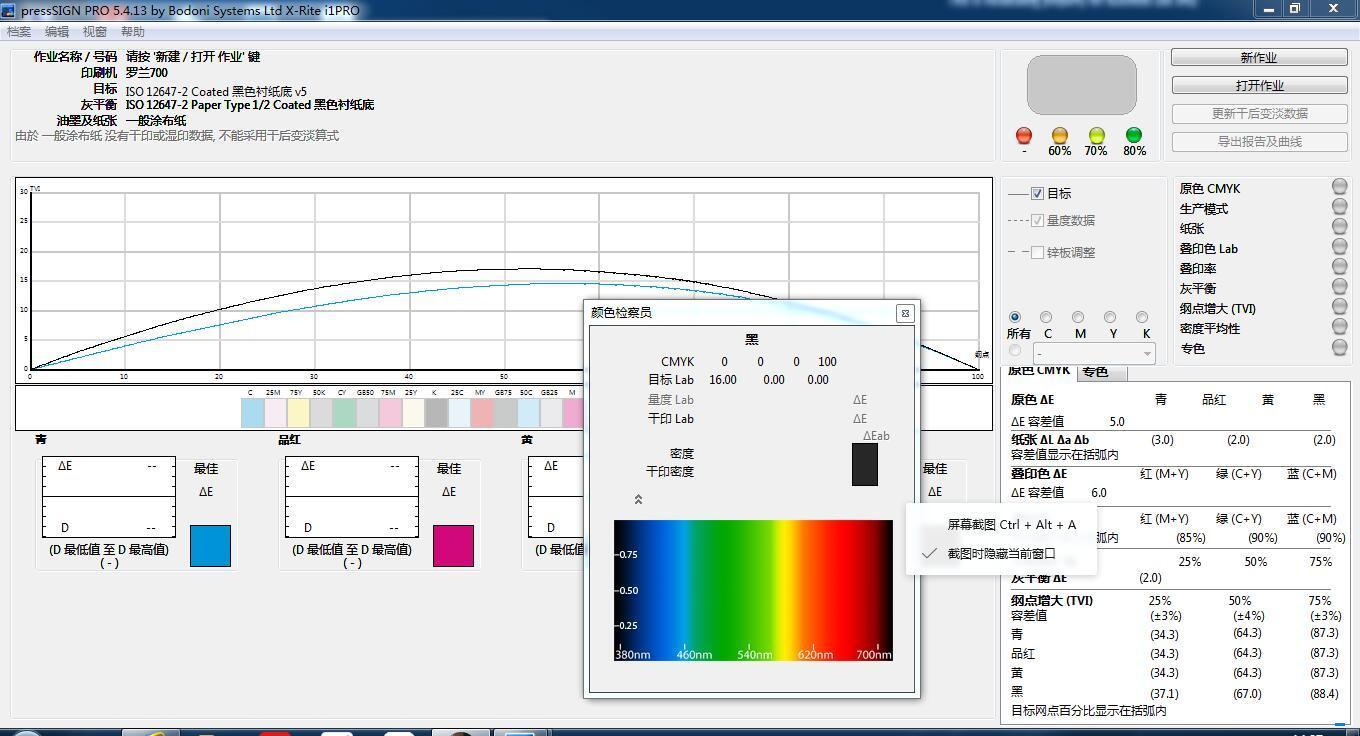Select the GB75 patch in the color strip
The height and width of the screenshot is (736, 1360).
point(505,412)
